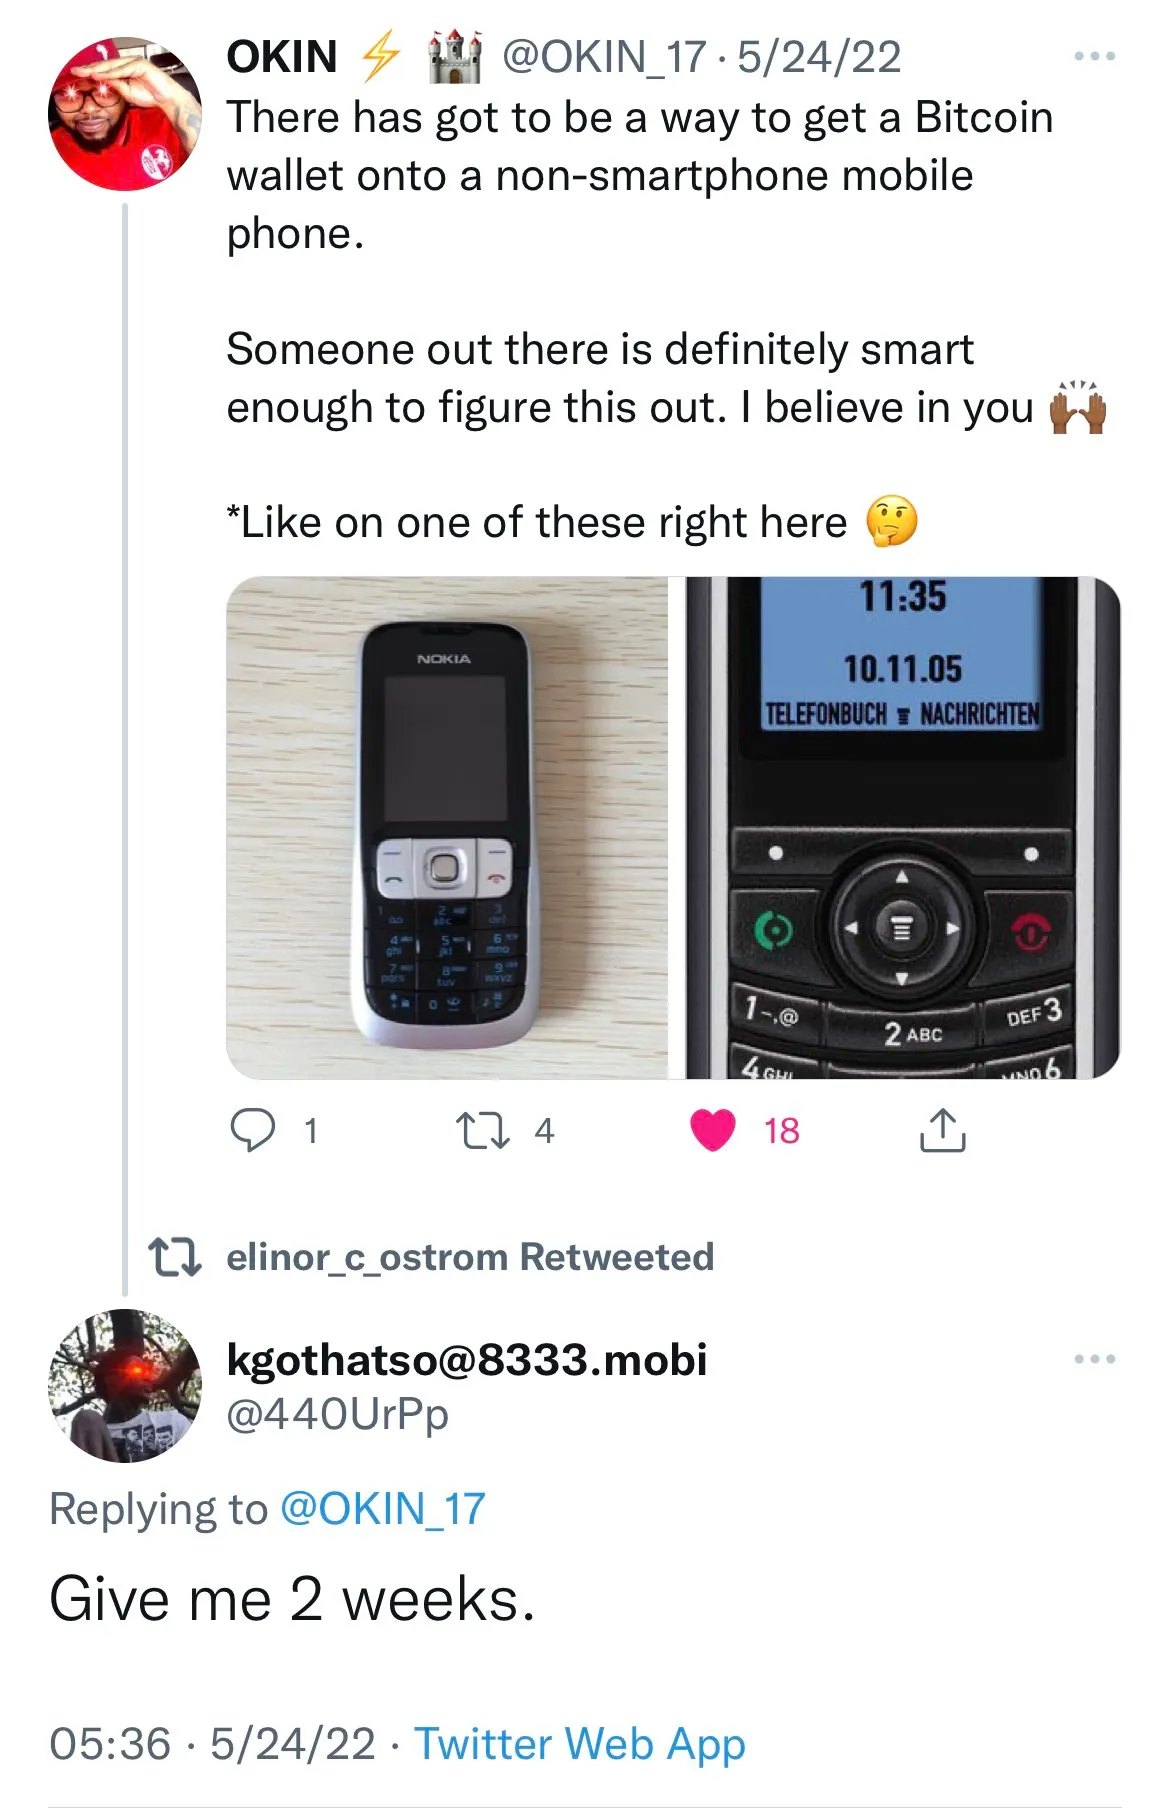Click the kgothatso@8333.mobi display name
The height and width of the screenshot is (1808, 1170).
click(x=467, y=1359)
